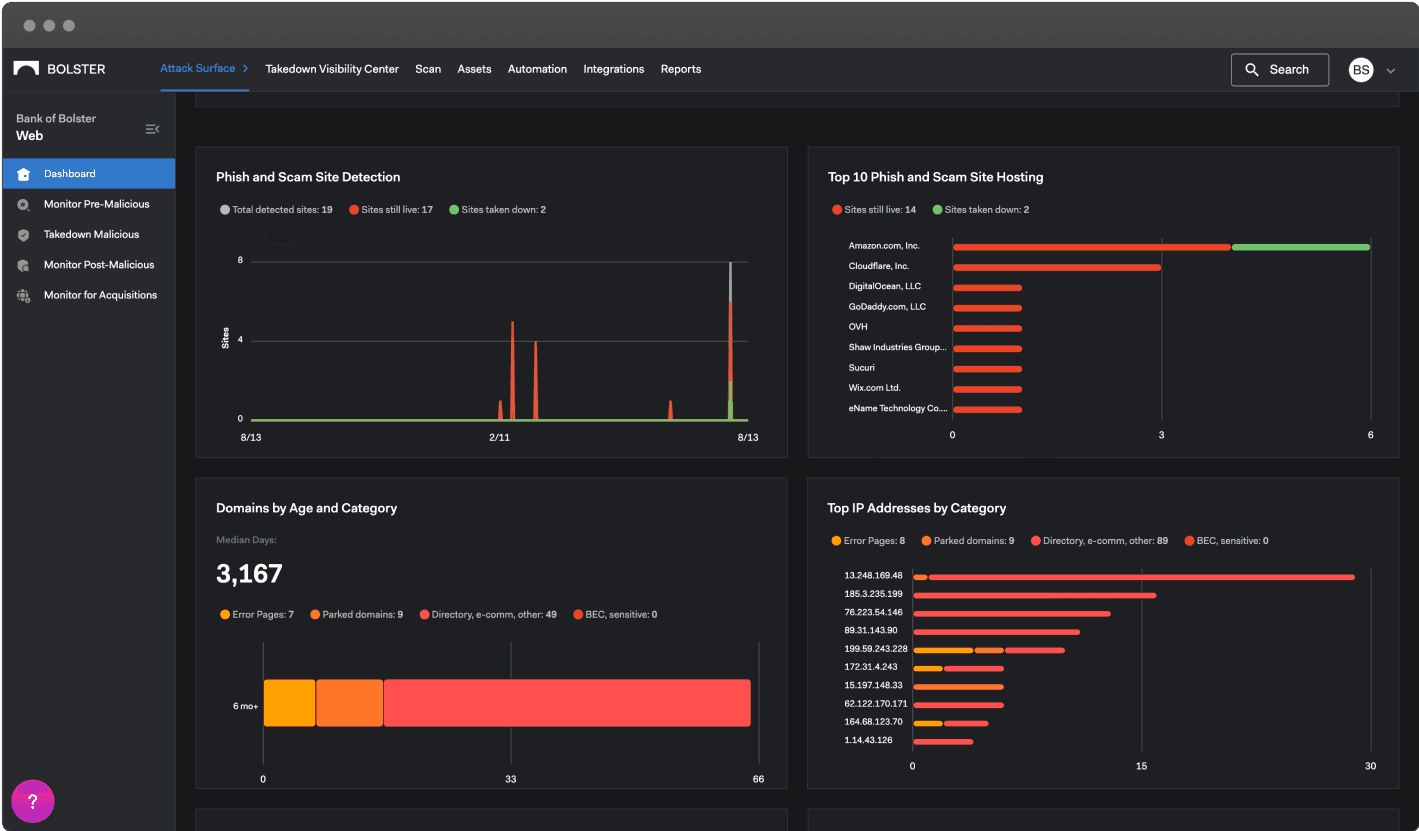The height and width of the screenshot is (831, 1419).
Task: Click IP address 185.3.235.199
Action: pos(874,595)
